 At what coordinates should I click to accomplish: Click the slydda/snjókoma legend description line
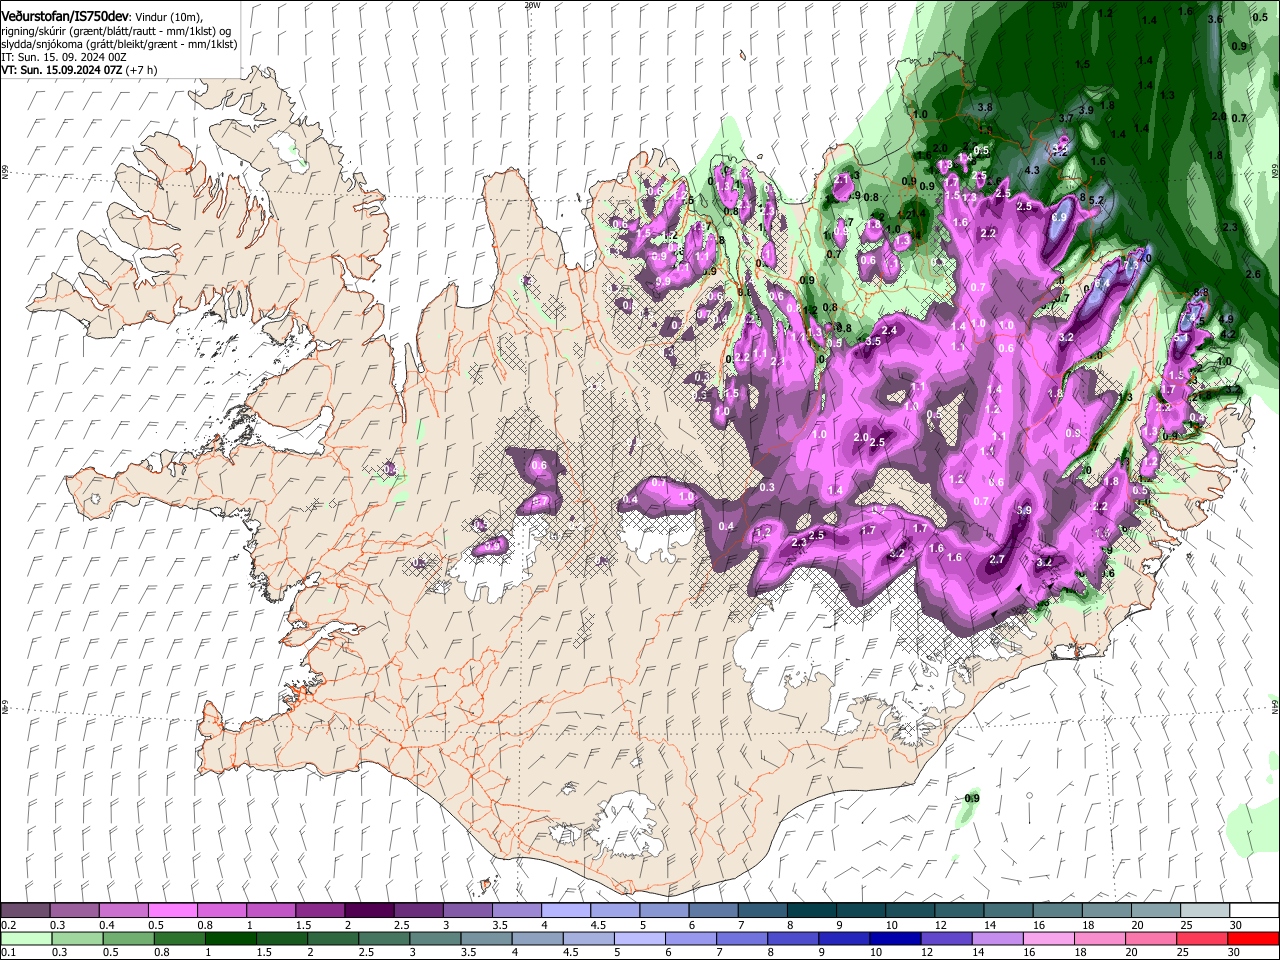[119, 45]
